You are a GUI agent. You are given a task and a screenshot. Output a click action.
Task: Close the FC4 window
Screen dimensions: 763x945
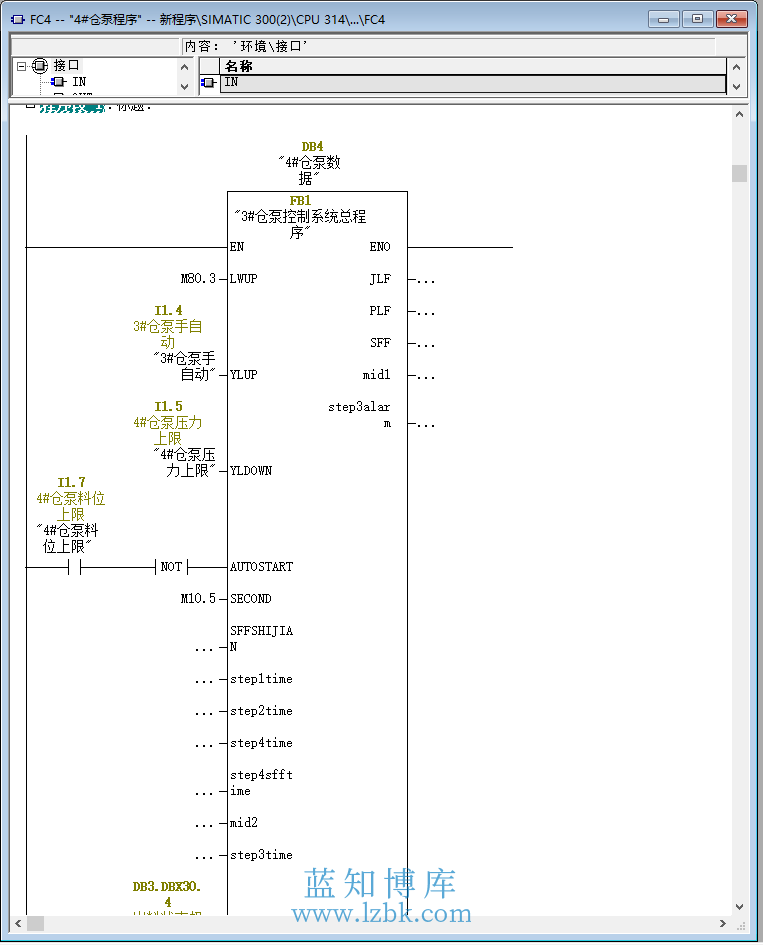(x=732, y=19)
